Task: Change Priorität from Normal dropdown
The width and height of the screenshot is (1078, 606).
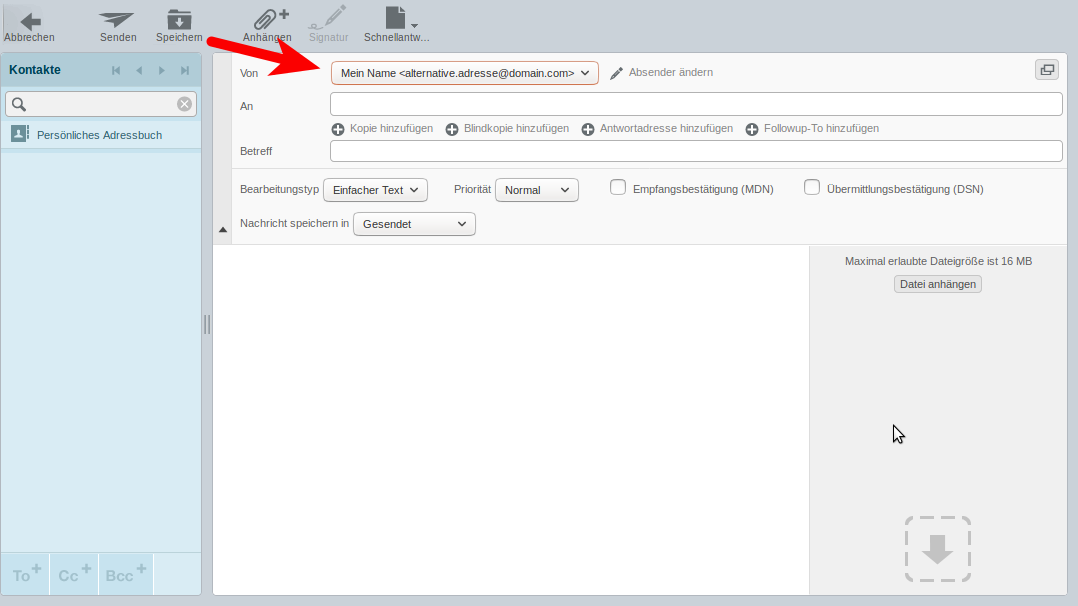Action: pos(536,190)
